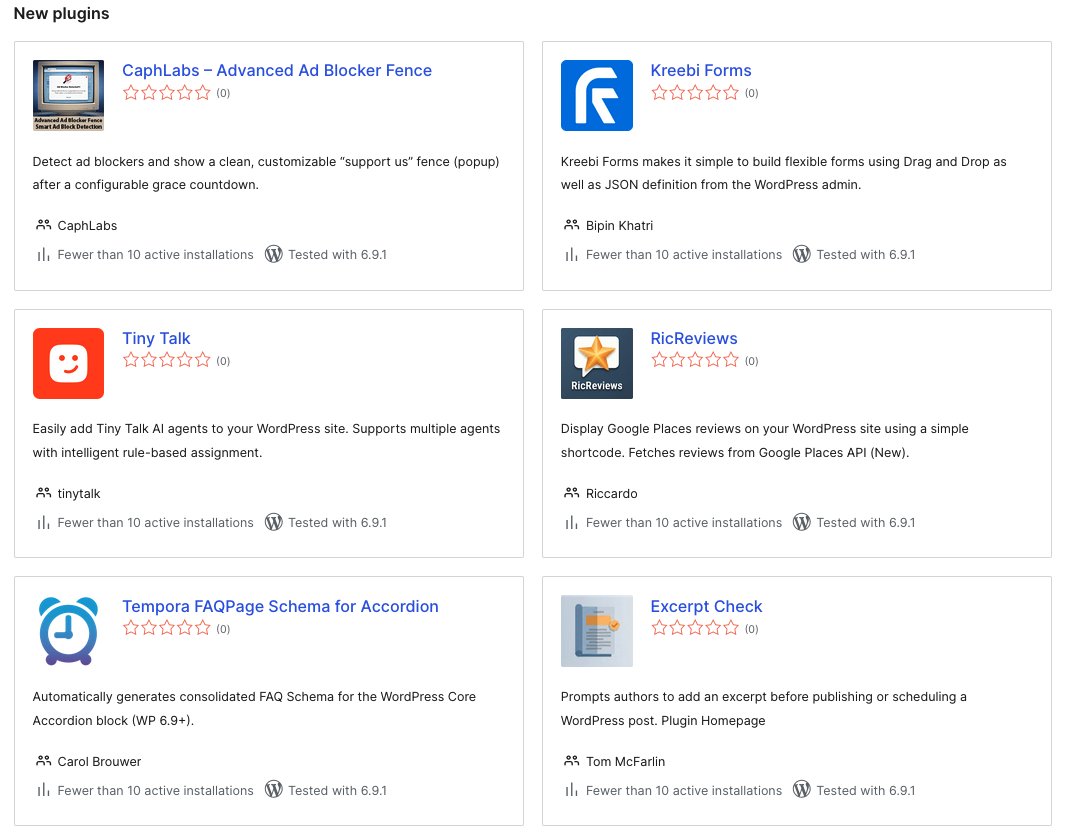1066x837 pixels.
Task: Click "Tested with 6.9.1" in Kreebi Forms card
Action: point(865,254)
